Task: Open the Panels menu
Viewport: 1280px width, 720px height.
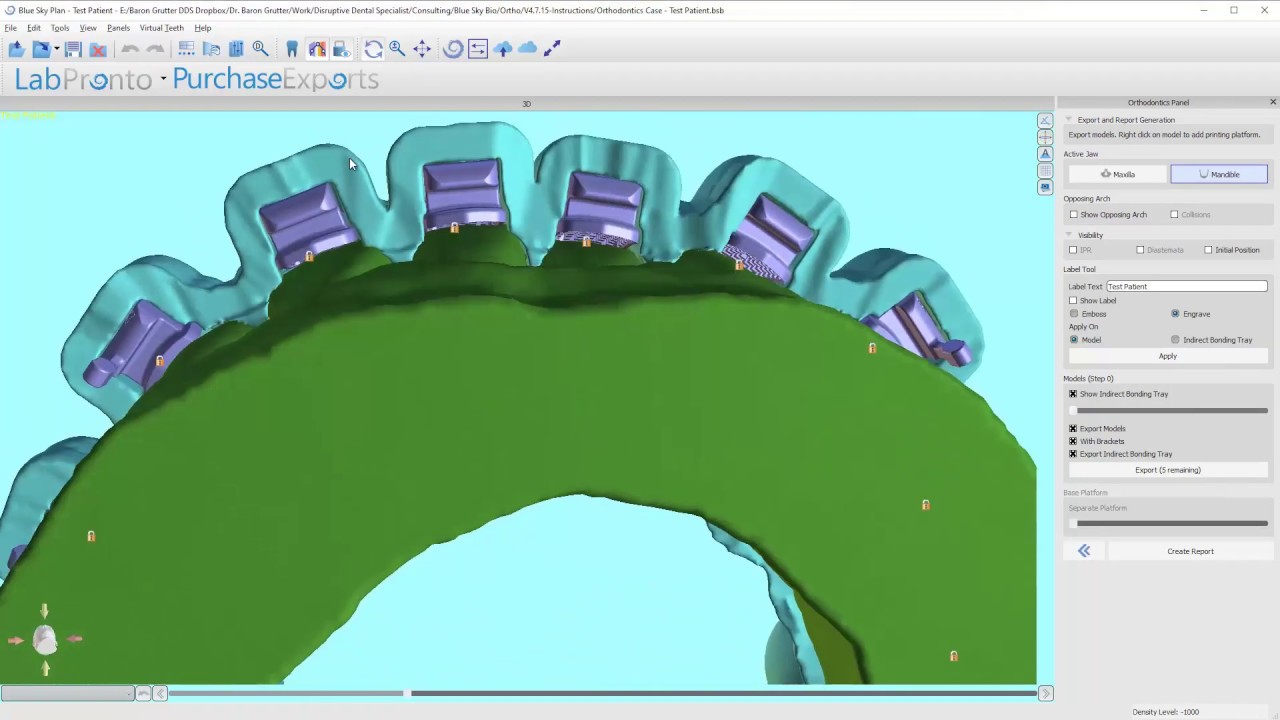Action: point(118,28)
